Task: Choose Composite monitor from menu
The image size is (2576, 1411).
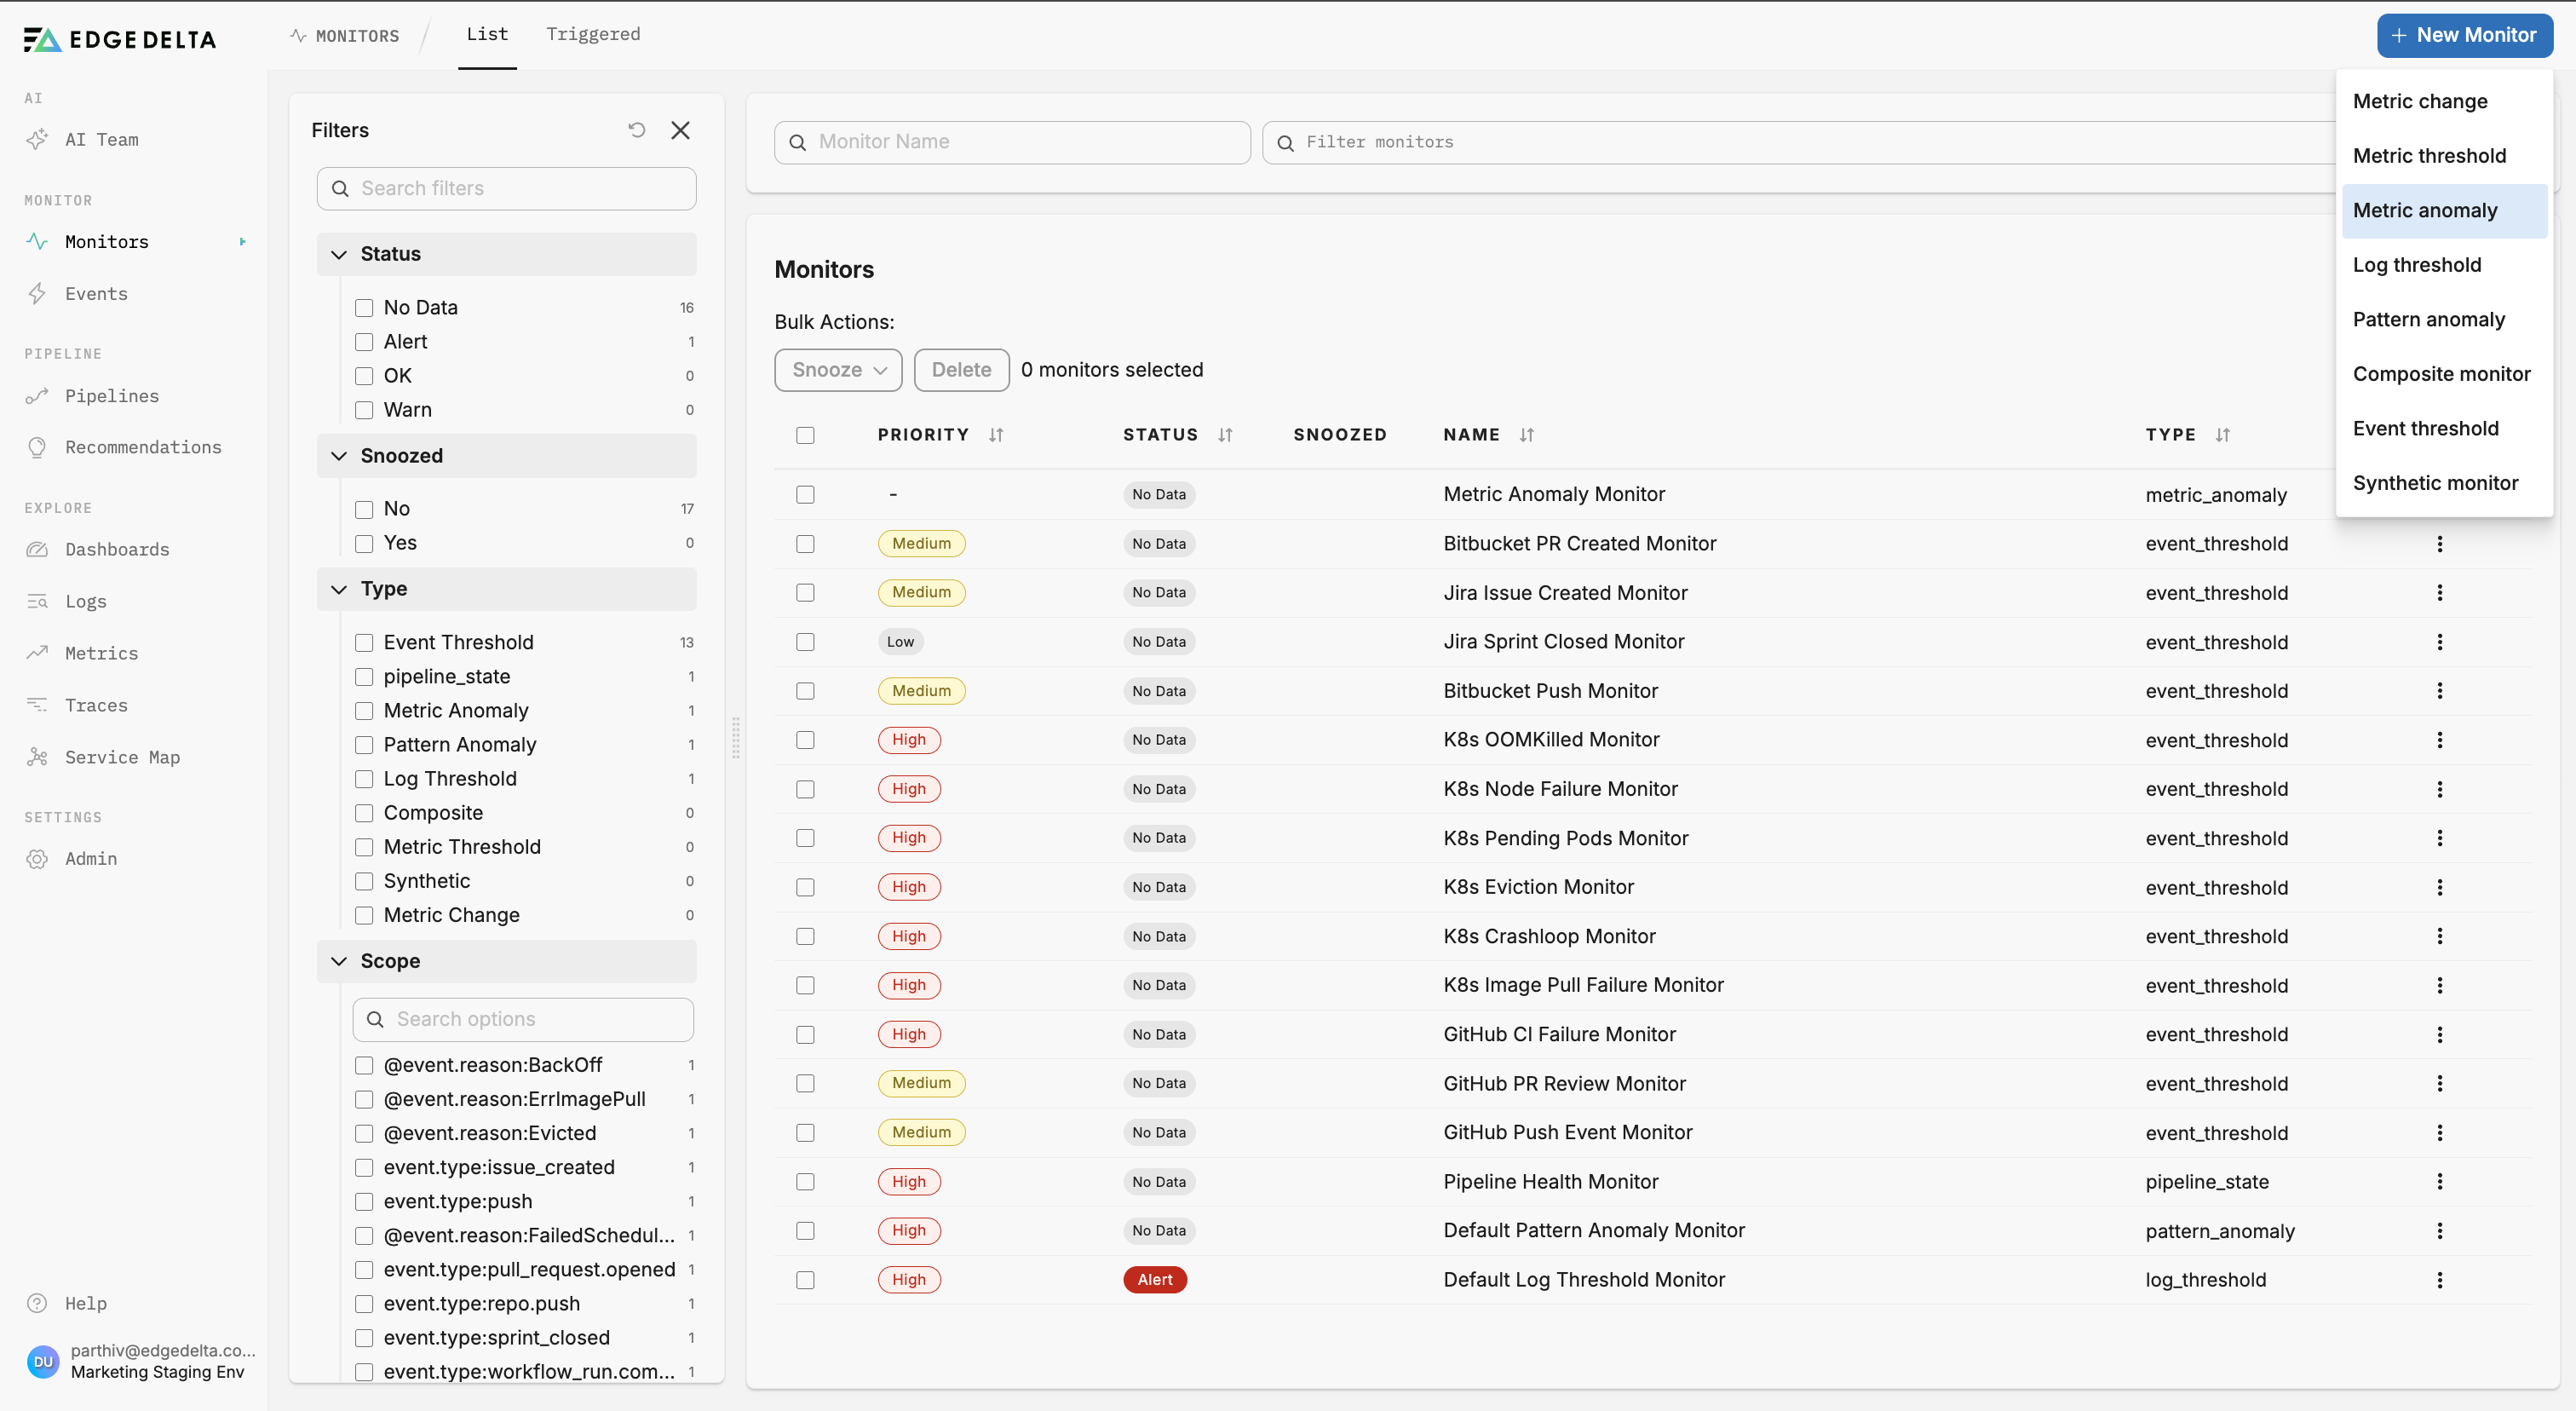Action: point(2444,374)
